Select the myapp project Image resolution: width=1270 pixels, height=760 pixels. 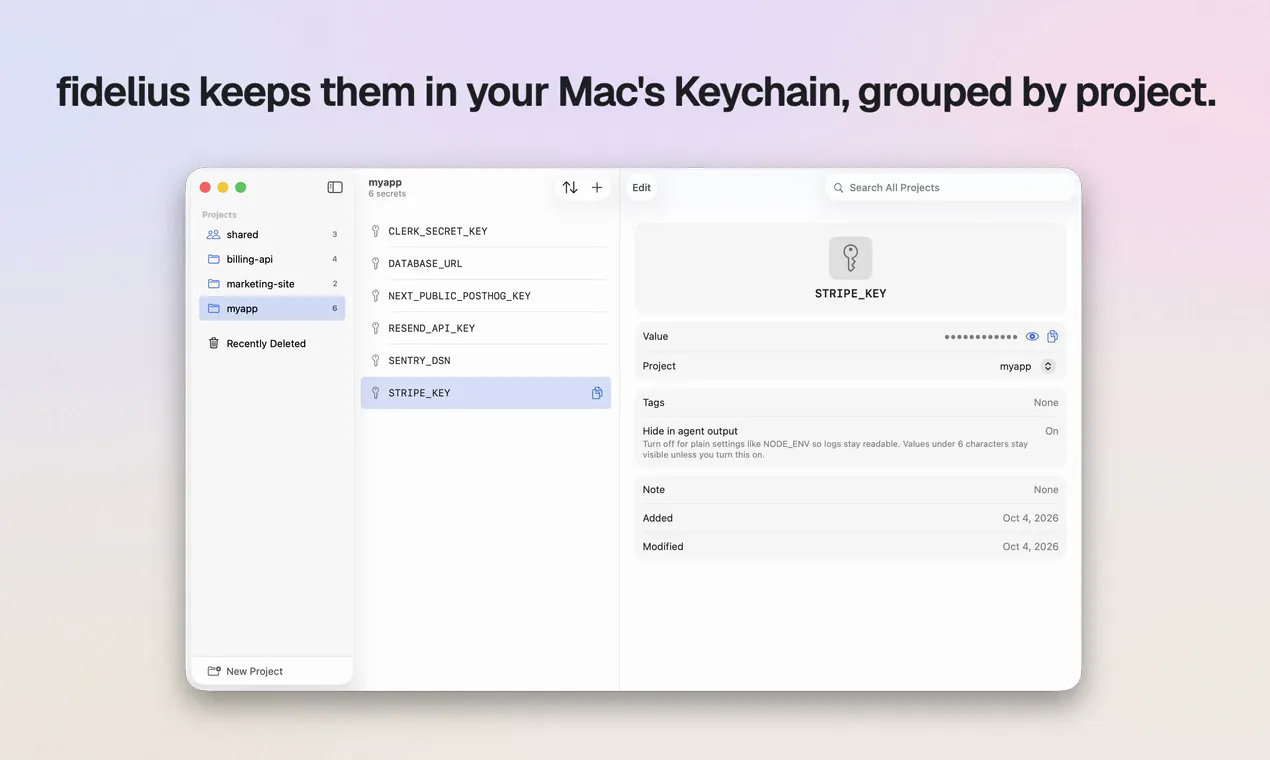click(x=272, y=309)
